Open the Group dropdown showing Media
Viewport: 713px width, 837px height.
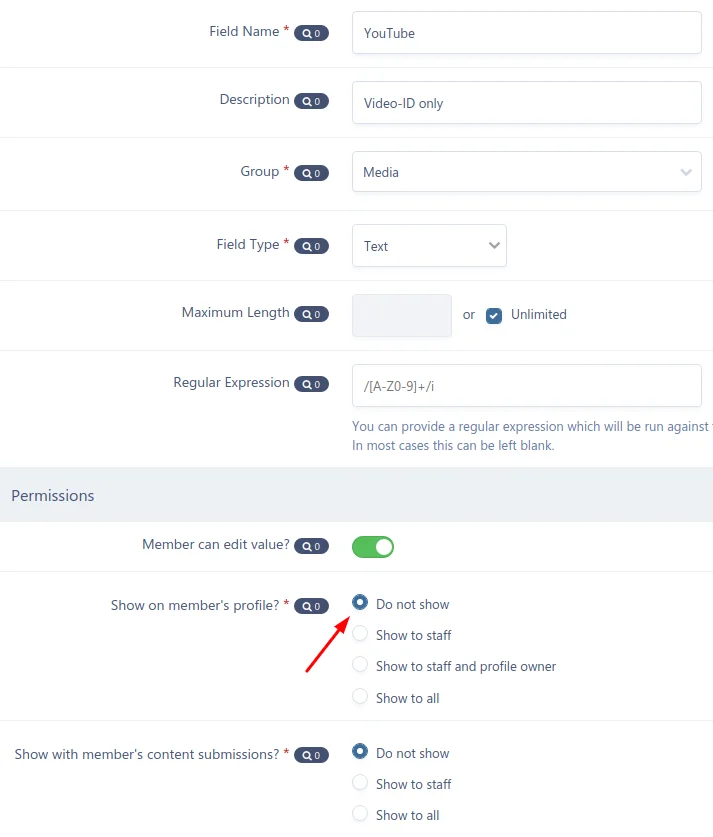click(x=526, y=172)
